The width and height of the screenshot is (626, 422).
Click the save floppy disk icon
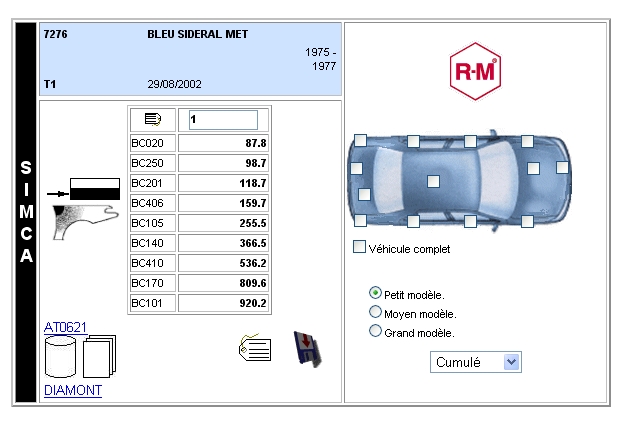click(307, 349)
